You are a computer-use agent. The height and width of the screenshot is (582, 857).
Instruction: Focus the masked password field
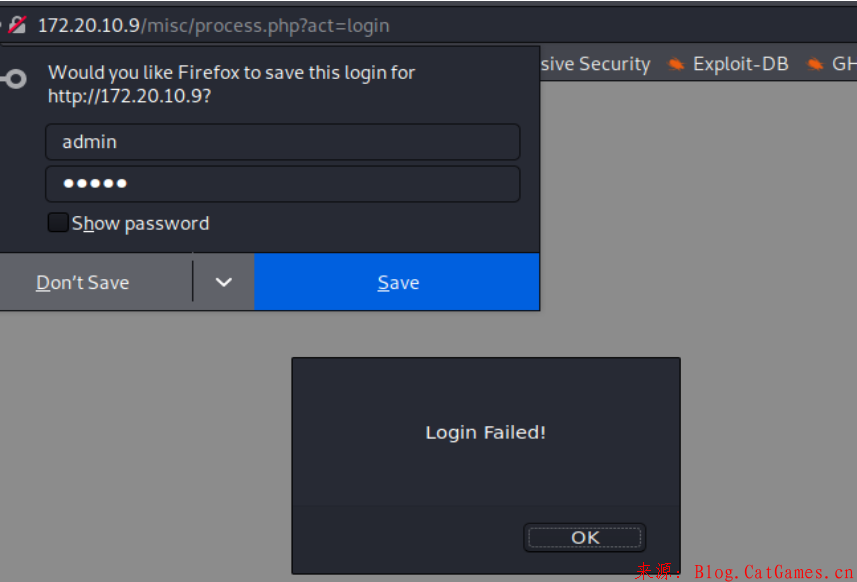point(282,184)
